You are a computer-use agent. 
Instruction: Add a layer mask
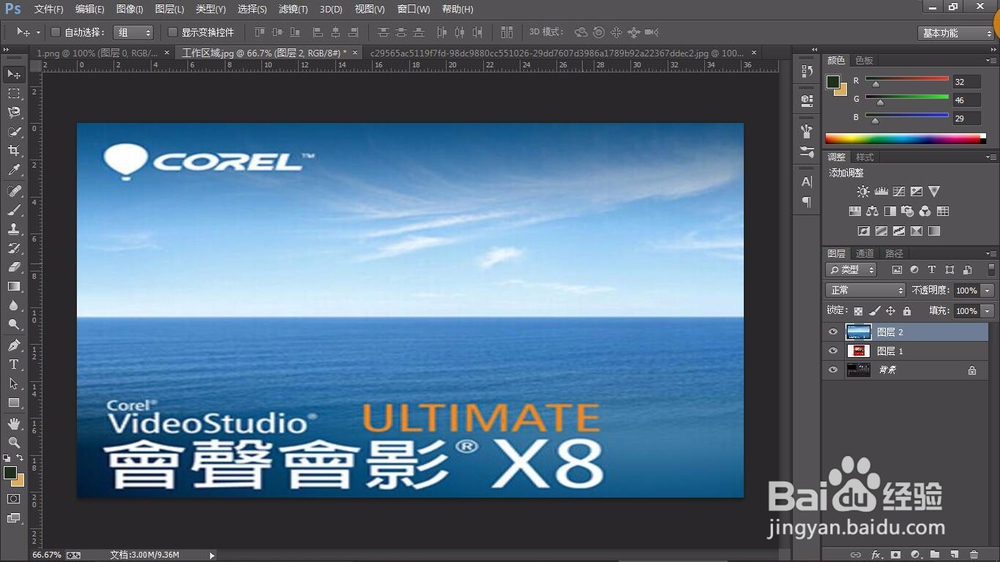895,554
